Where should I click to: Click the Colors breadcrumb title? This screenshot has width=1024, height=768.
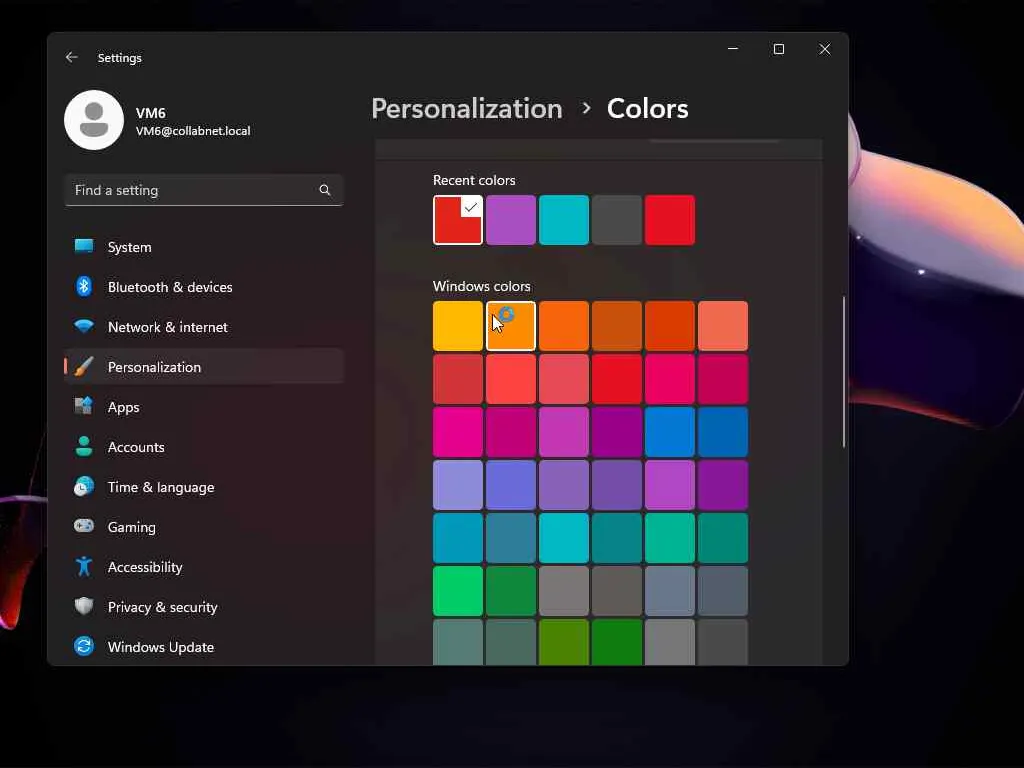[x=647, y=108]
